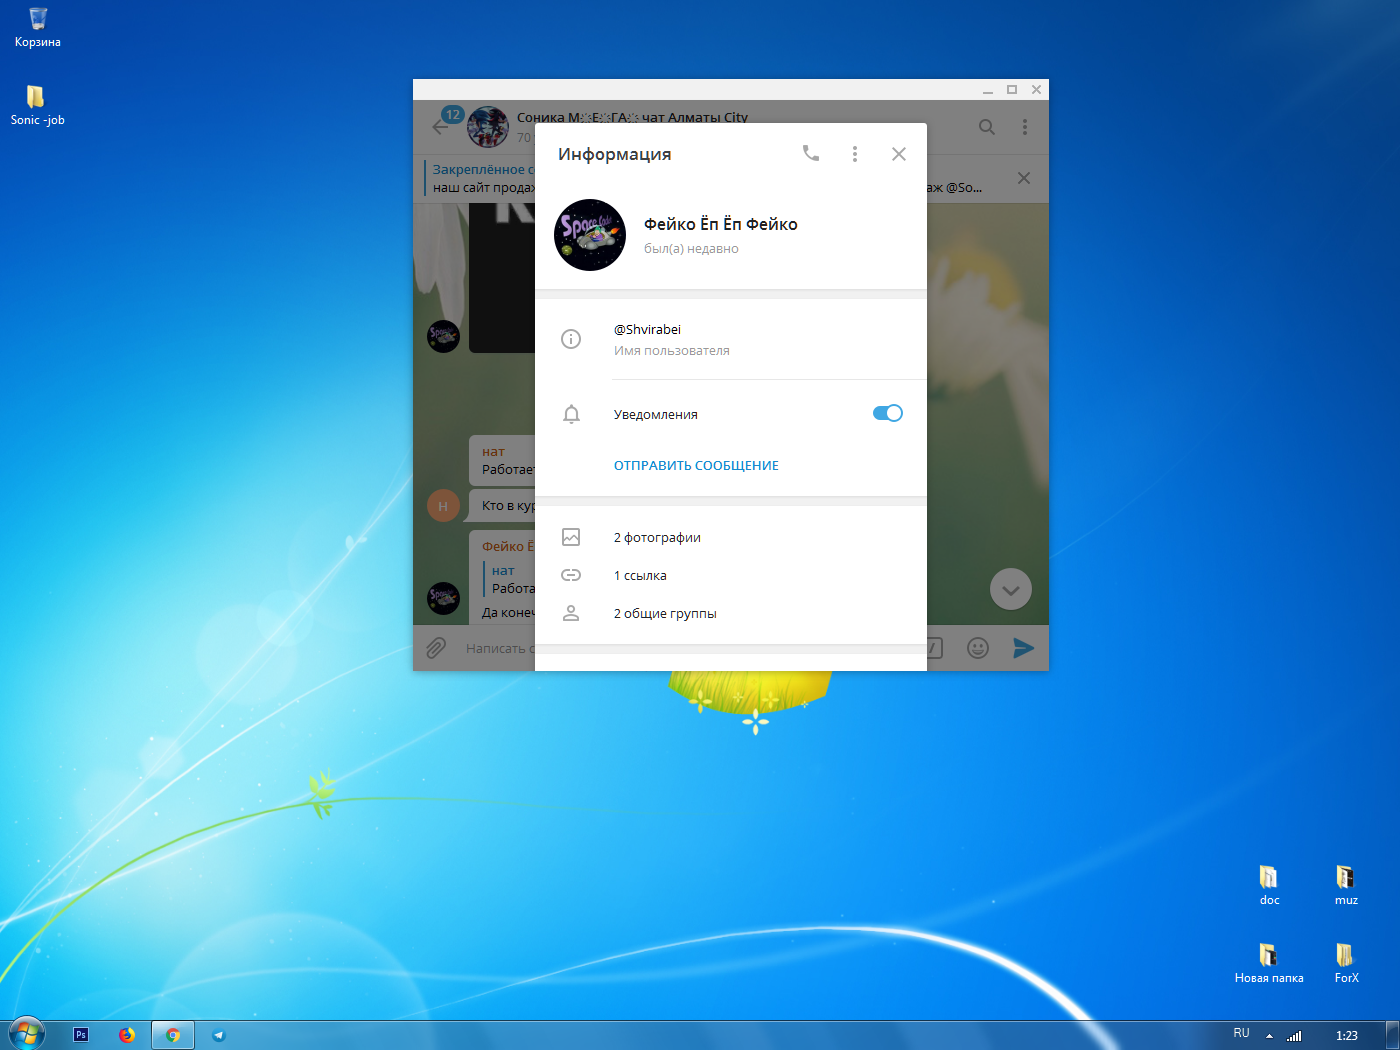Jump to latest message with down arrow
Viewport: 1400px width, 1050px height.
[1011, 590]
